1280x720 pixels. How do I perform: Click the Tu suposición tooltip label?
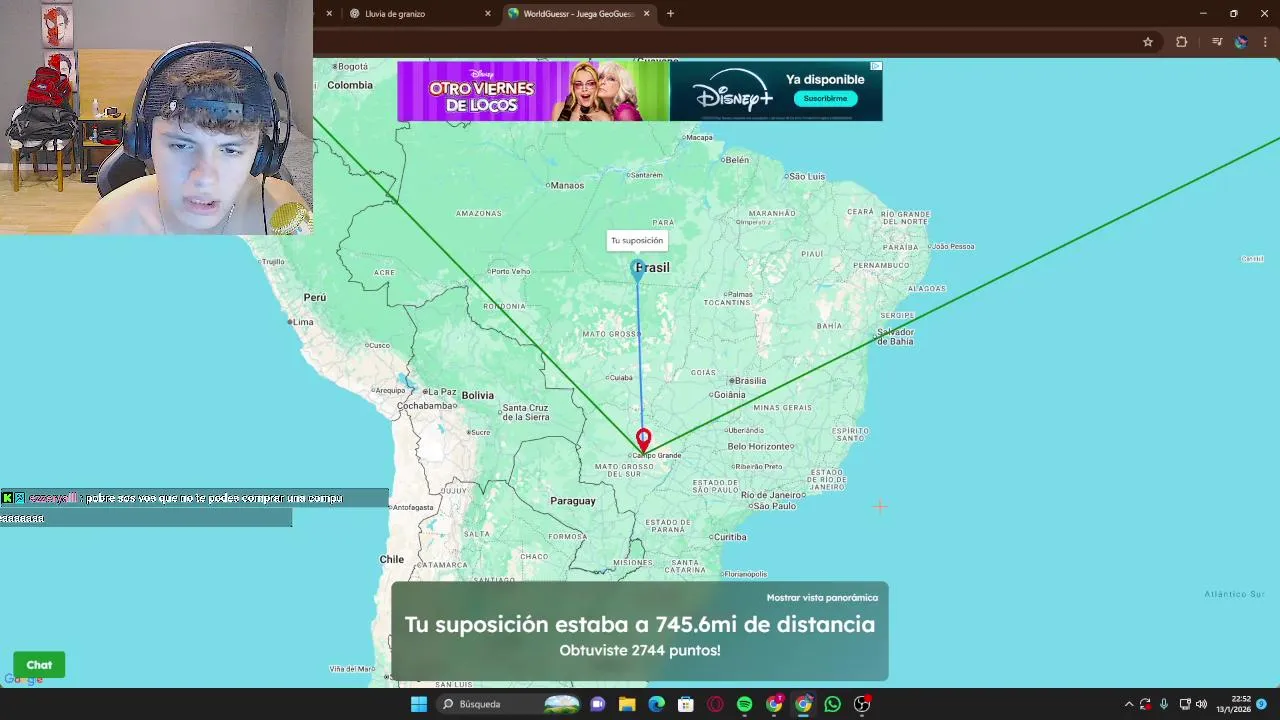637,240
